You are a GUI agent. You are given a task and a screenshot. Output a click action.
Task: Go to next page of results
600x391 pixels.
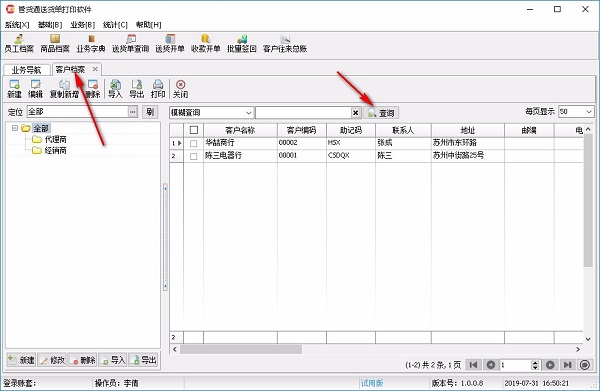pos(550,365)
